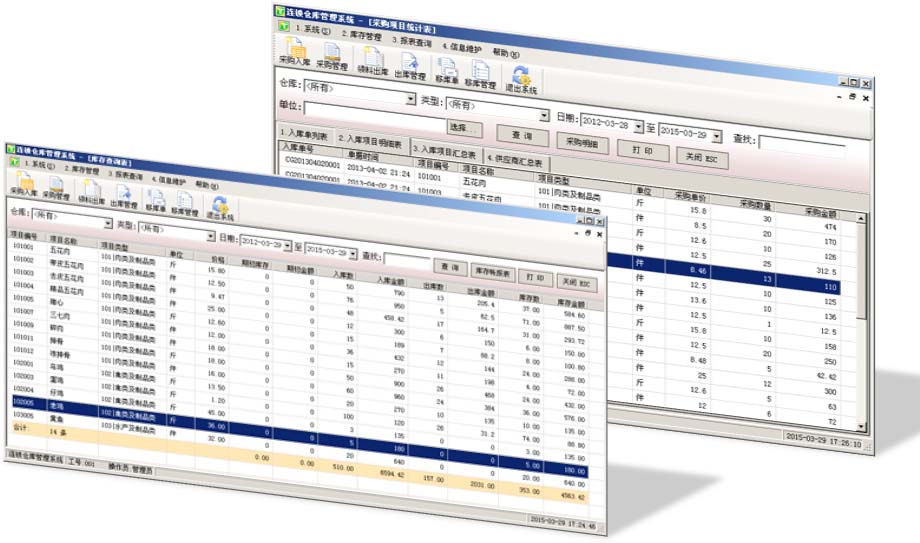This screenshot has width=920, height=543.
Task: Click 采购明细 button in back window
Action: pyautogui.click(x=583, y=142)
